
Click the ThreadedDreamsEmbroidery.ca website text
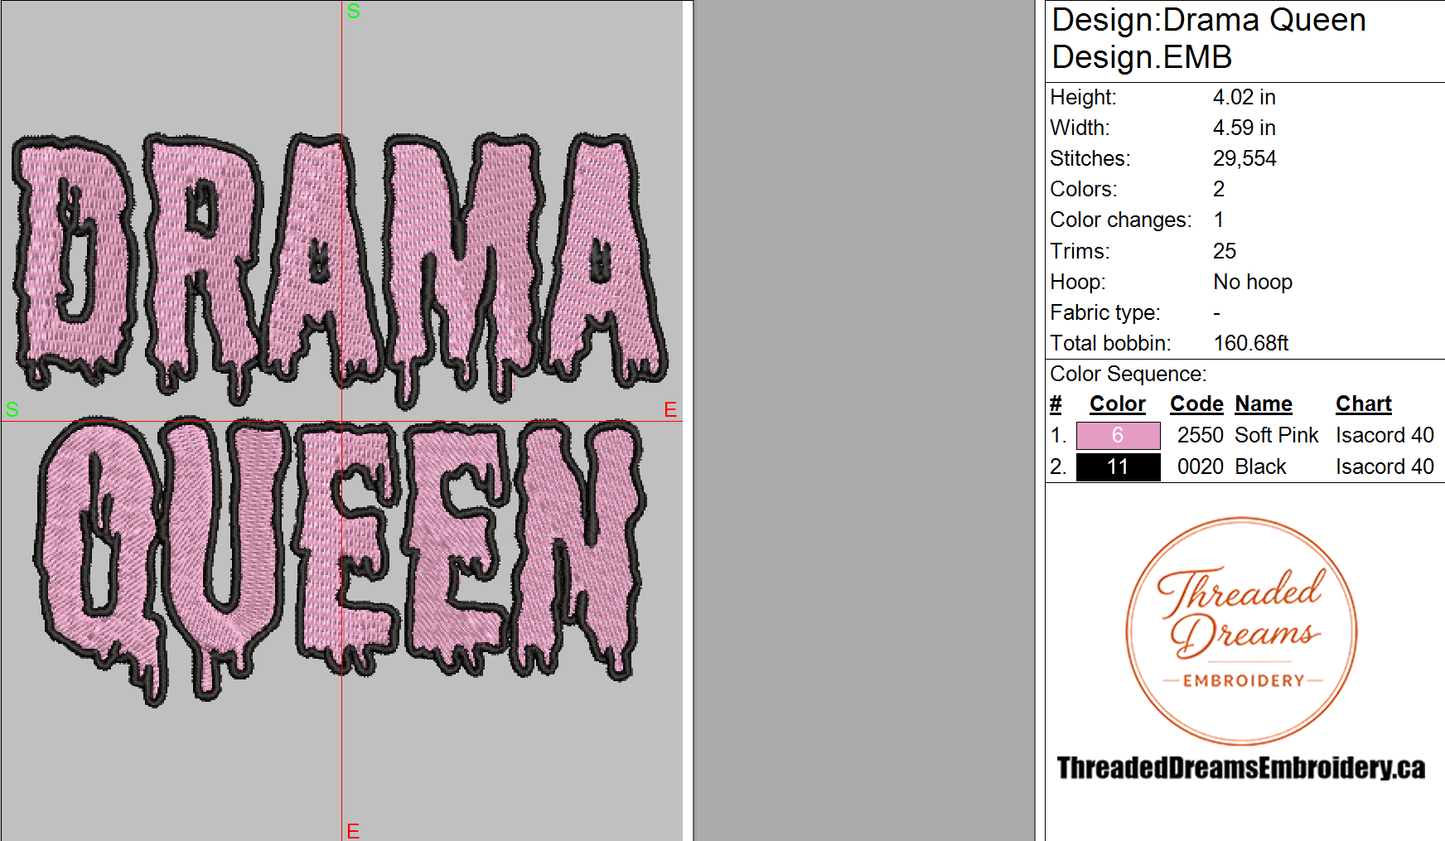(x=1241, y=768)
